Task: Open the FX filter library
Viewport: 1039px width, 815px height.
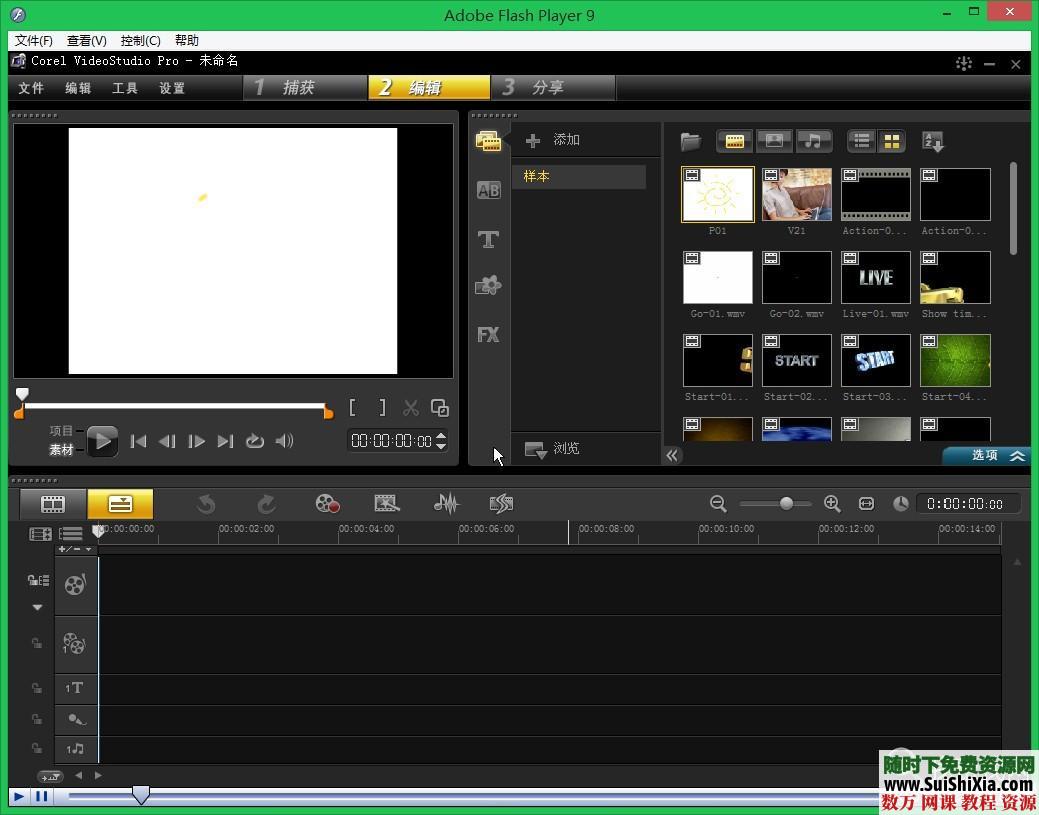Action: pyautogui.click(x=488, y=335)
